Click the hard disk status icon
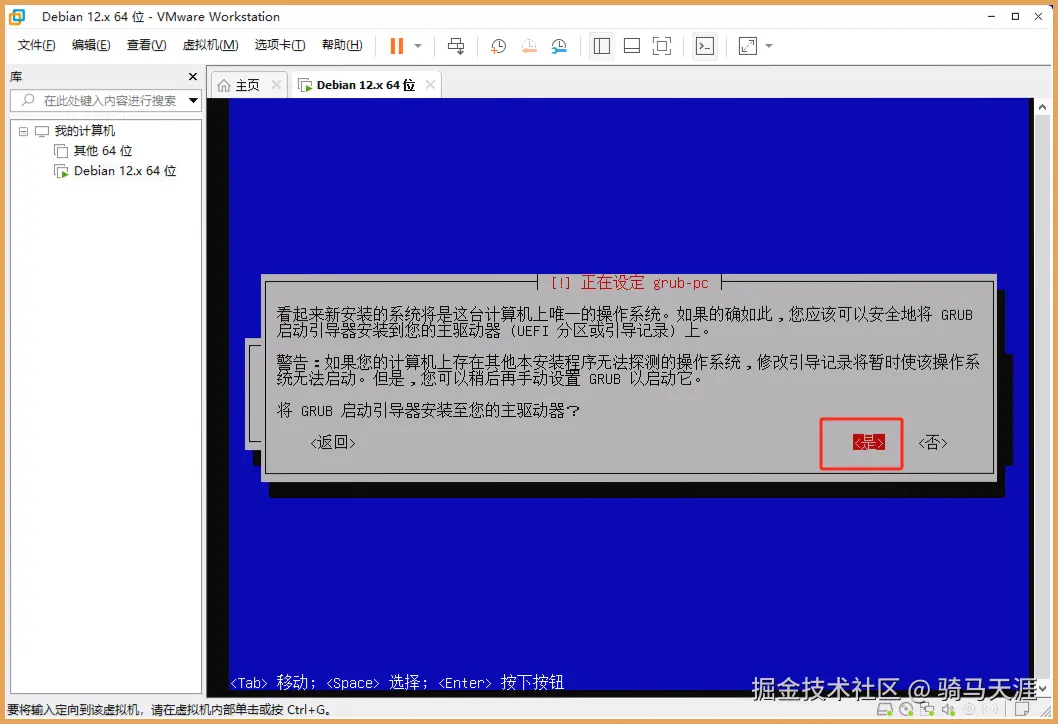The height and width of the screenshot is (724, 1058). tap(884, 709)
